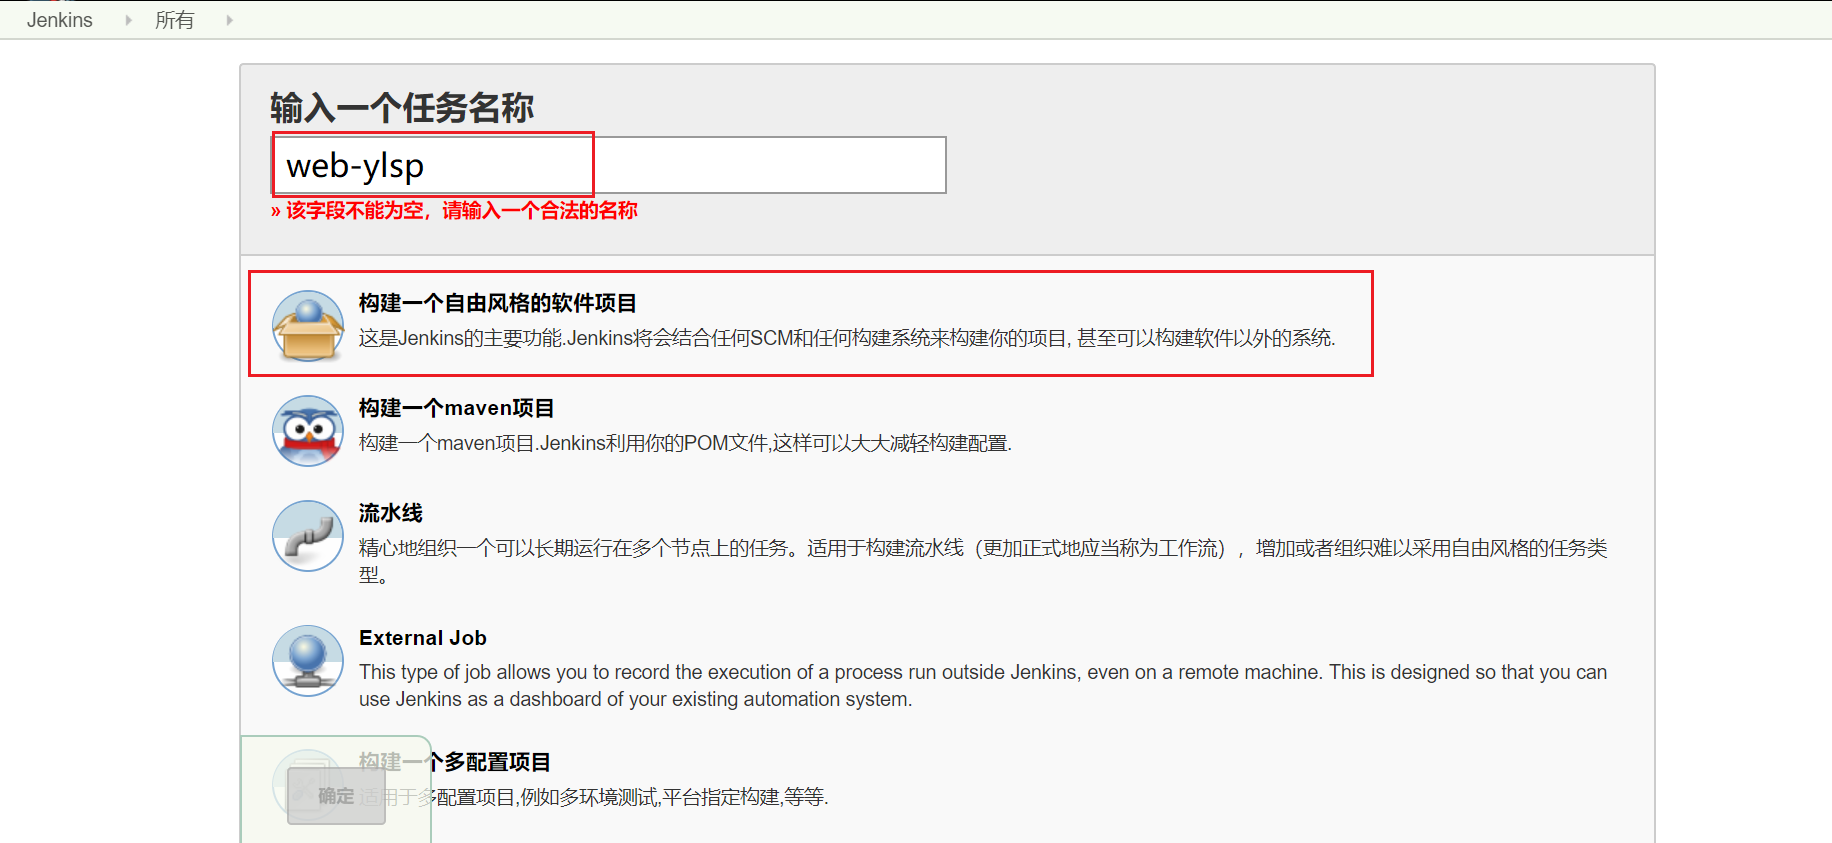Screen dimensions: 1832x843
Task: Select the freestyle project box icon
Action: [x=308, y=326]
